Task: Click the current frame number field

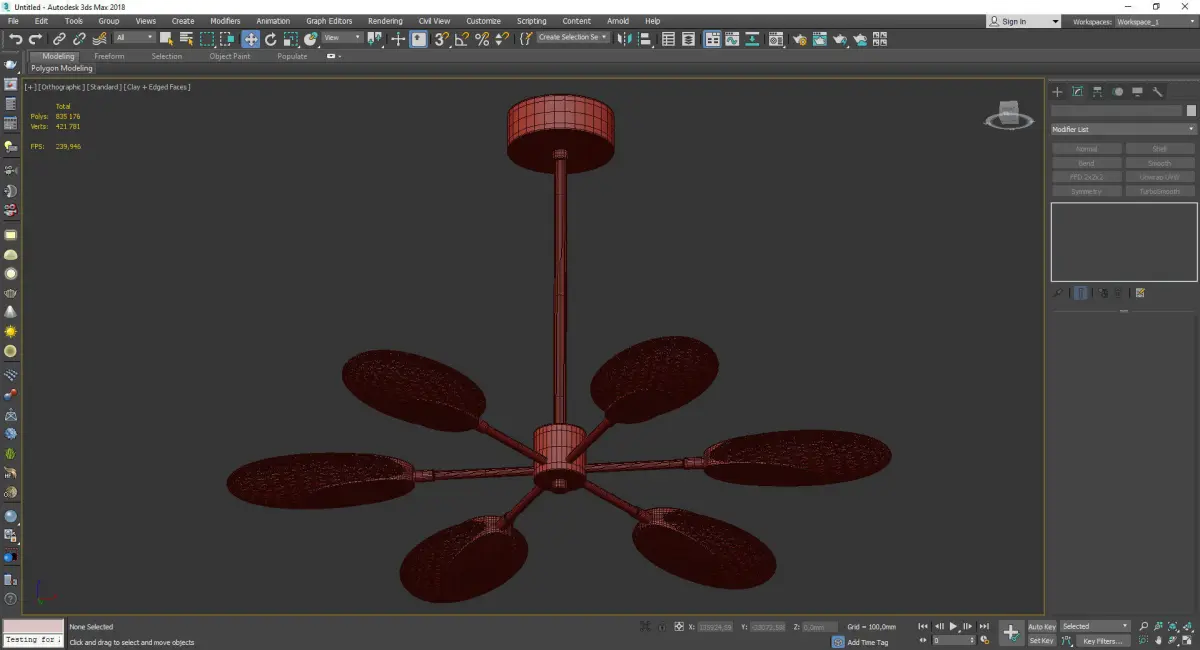Action: [955, 640]
